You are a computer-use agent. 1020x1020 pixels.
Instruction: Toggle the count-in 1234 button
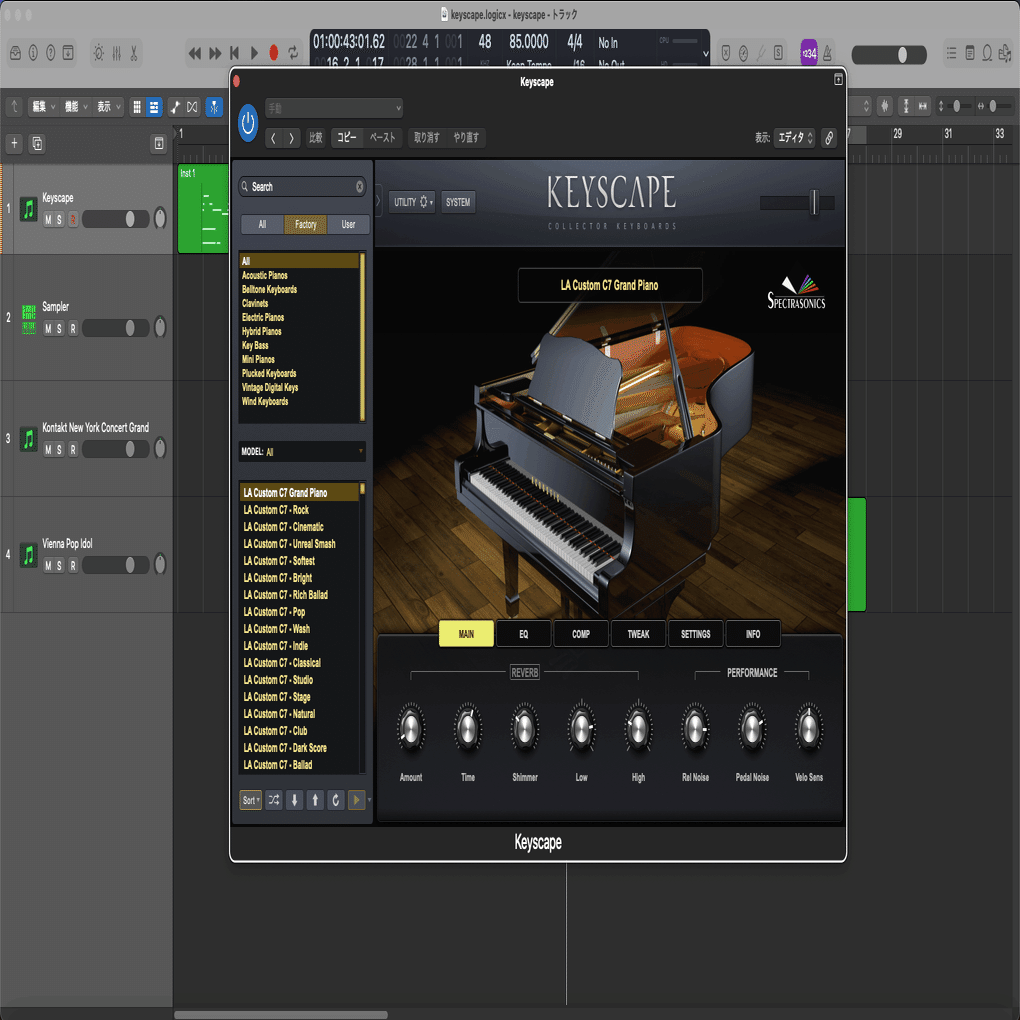click(x=809, y=53)
